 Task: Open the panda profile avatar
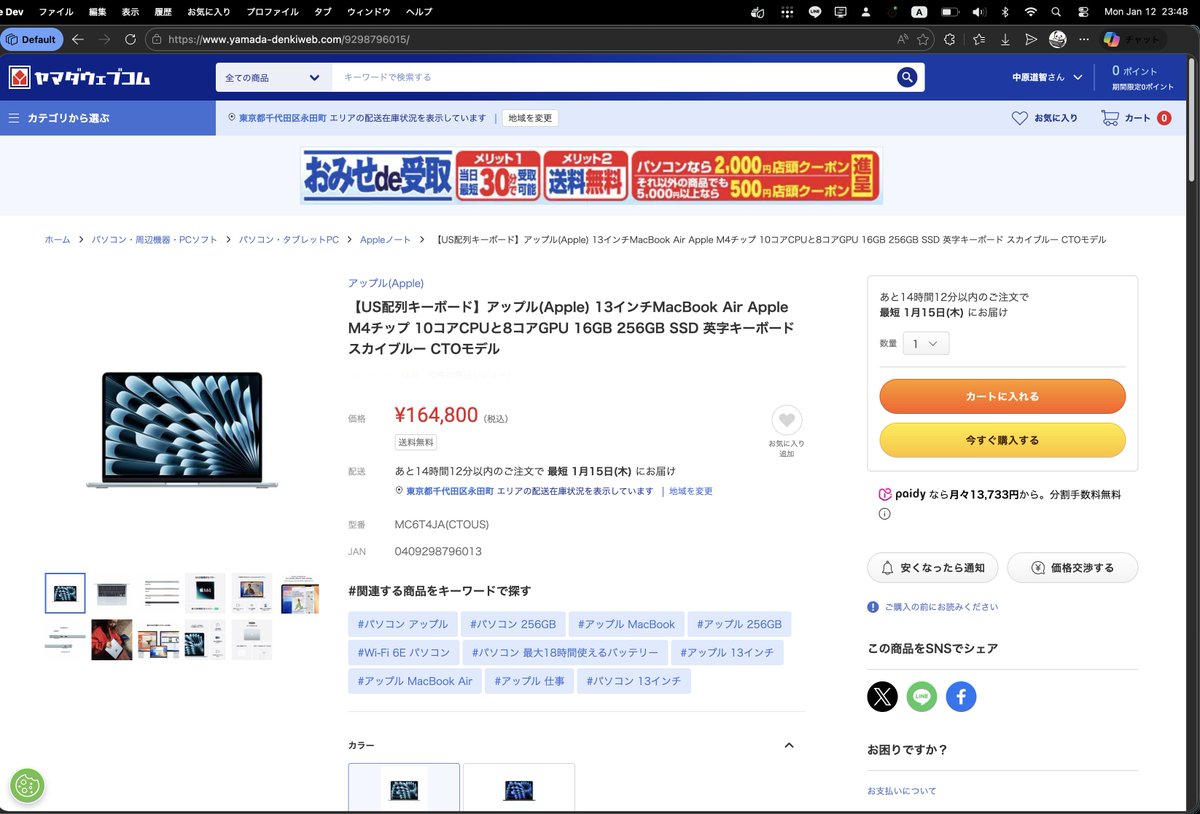pyautogui.click(x=1057, y=39)
